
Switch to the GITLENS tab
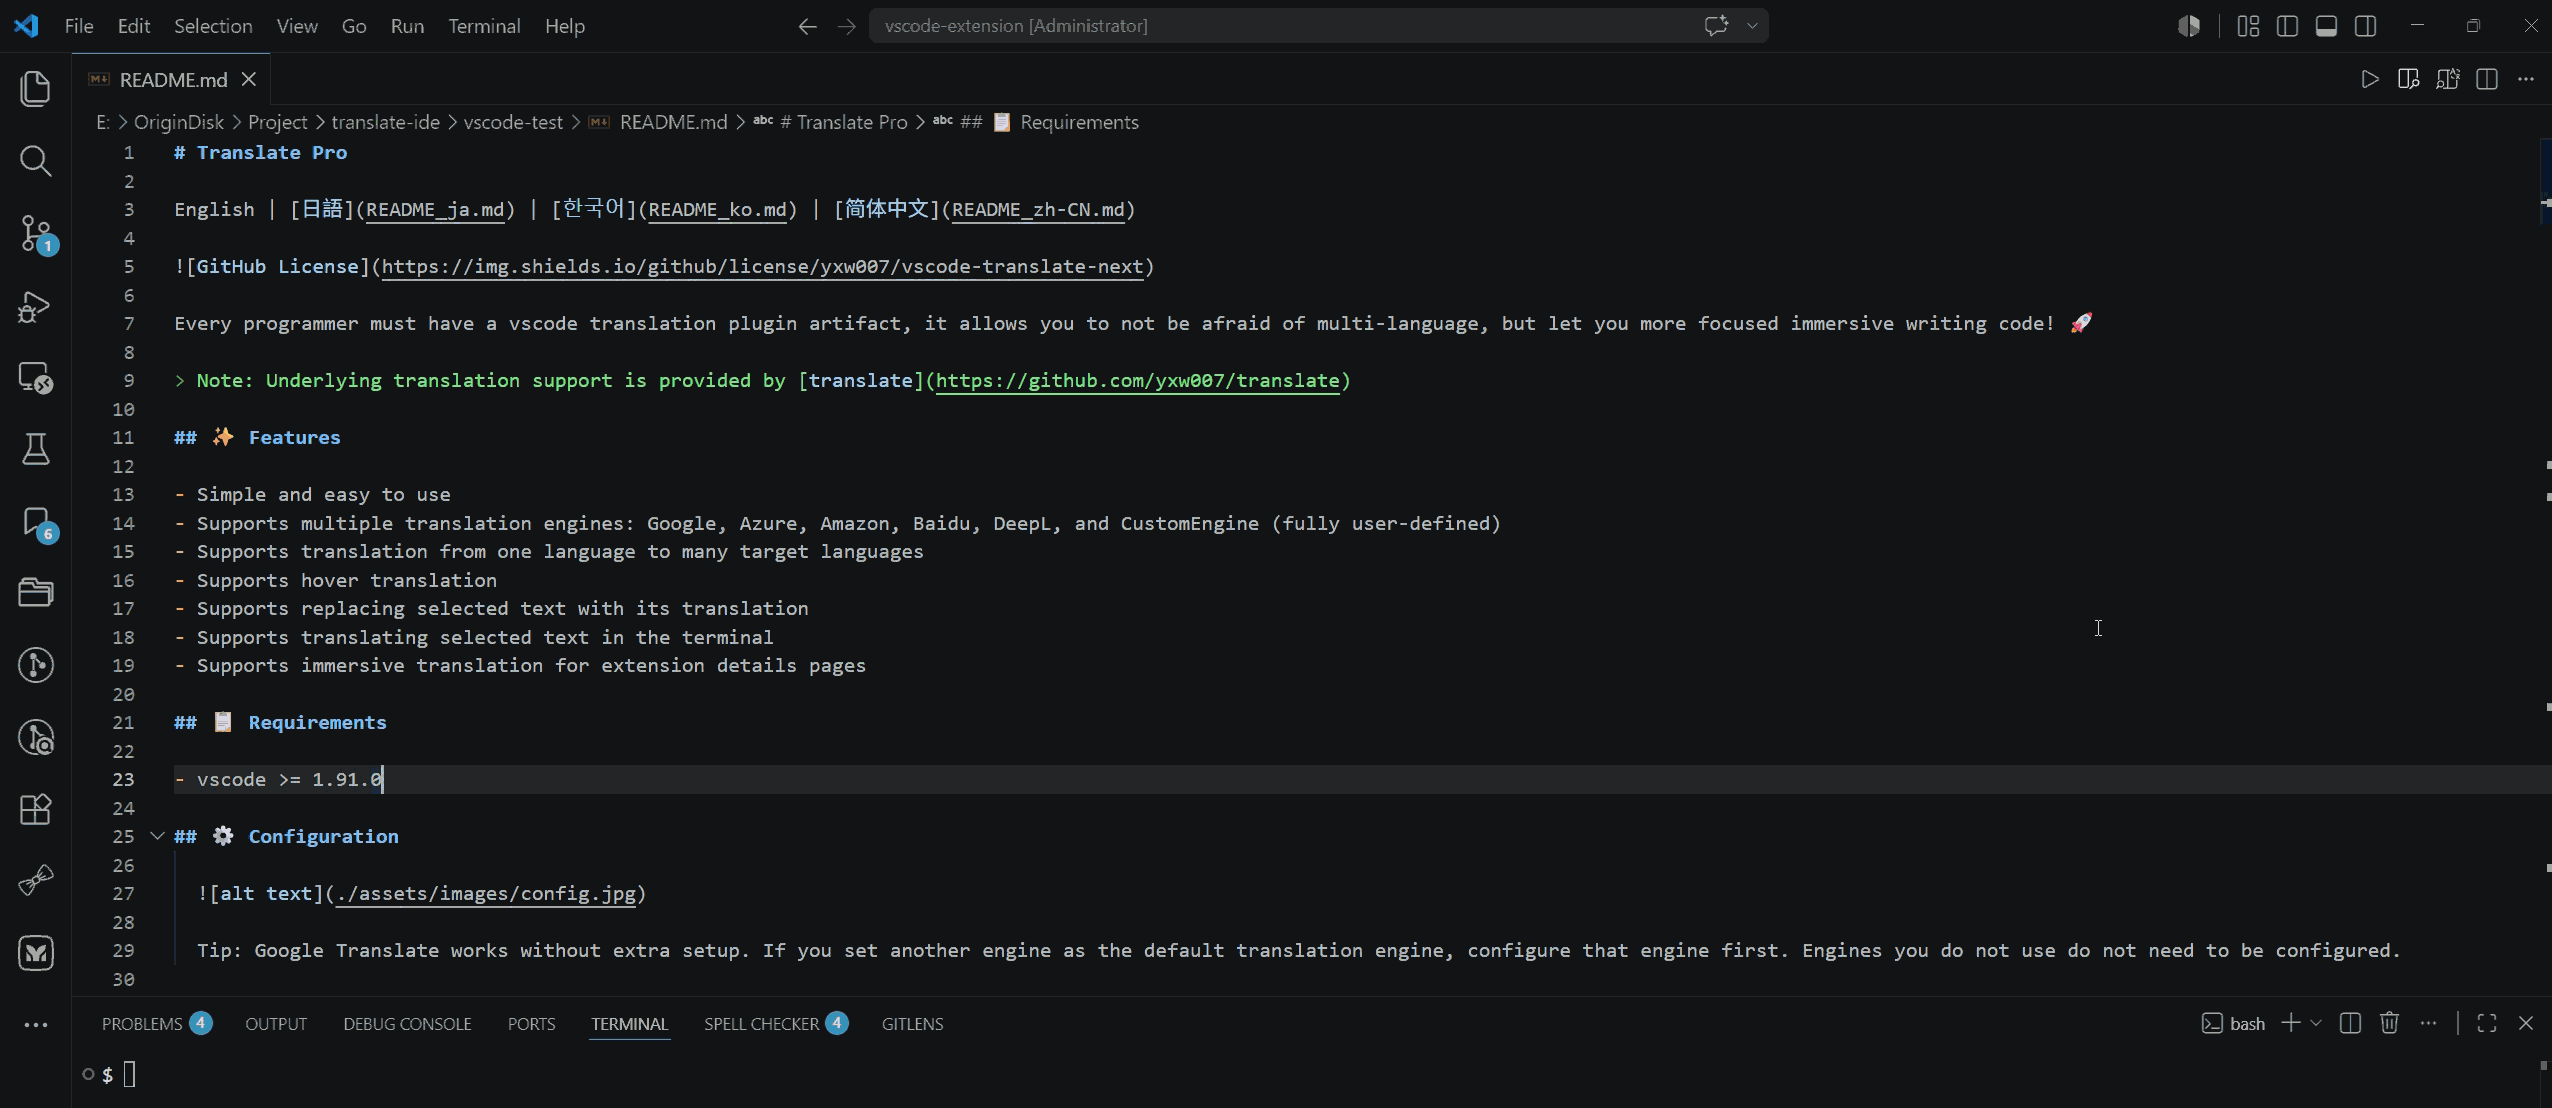coord(912,1024)
